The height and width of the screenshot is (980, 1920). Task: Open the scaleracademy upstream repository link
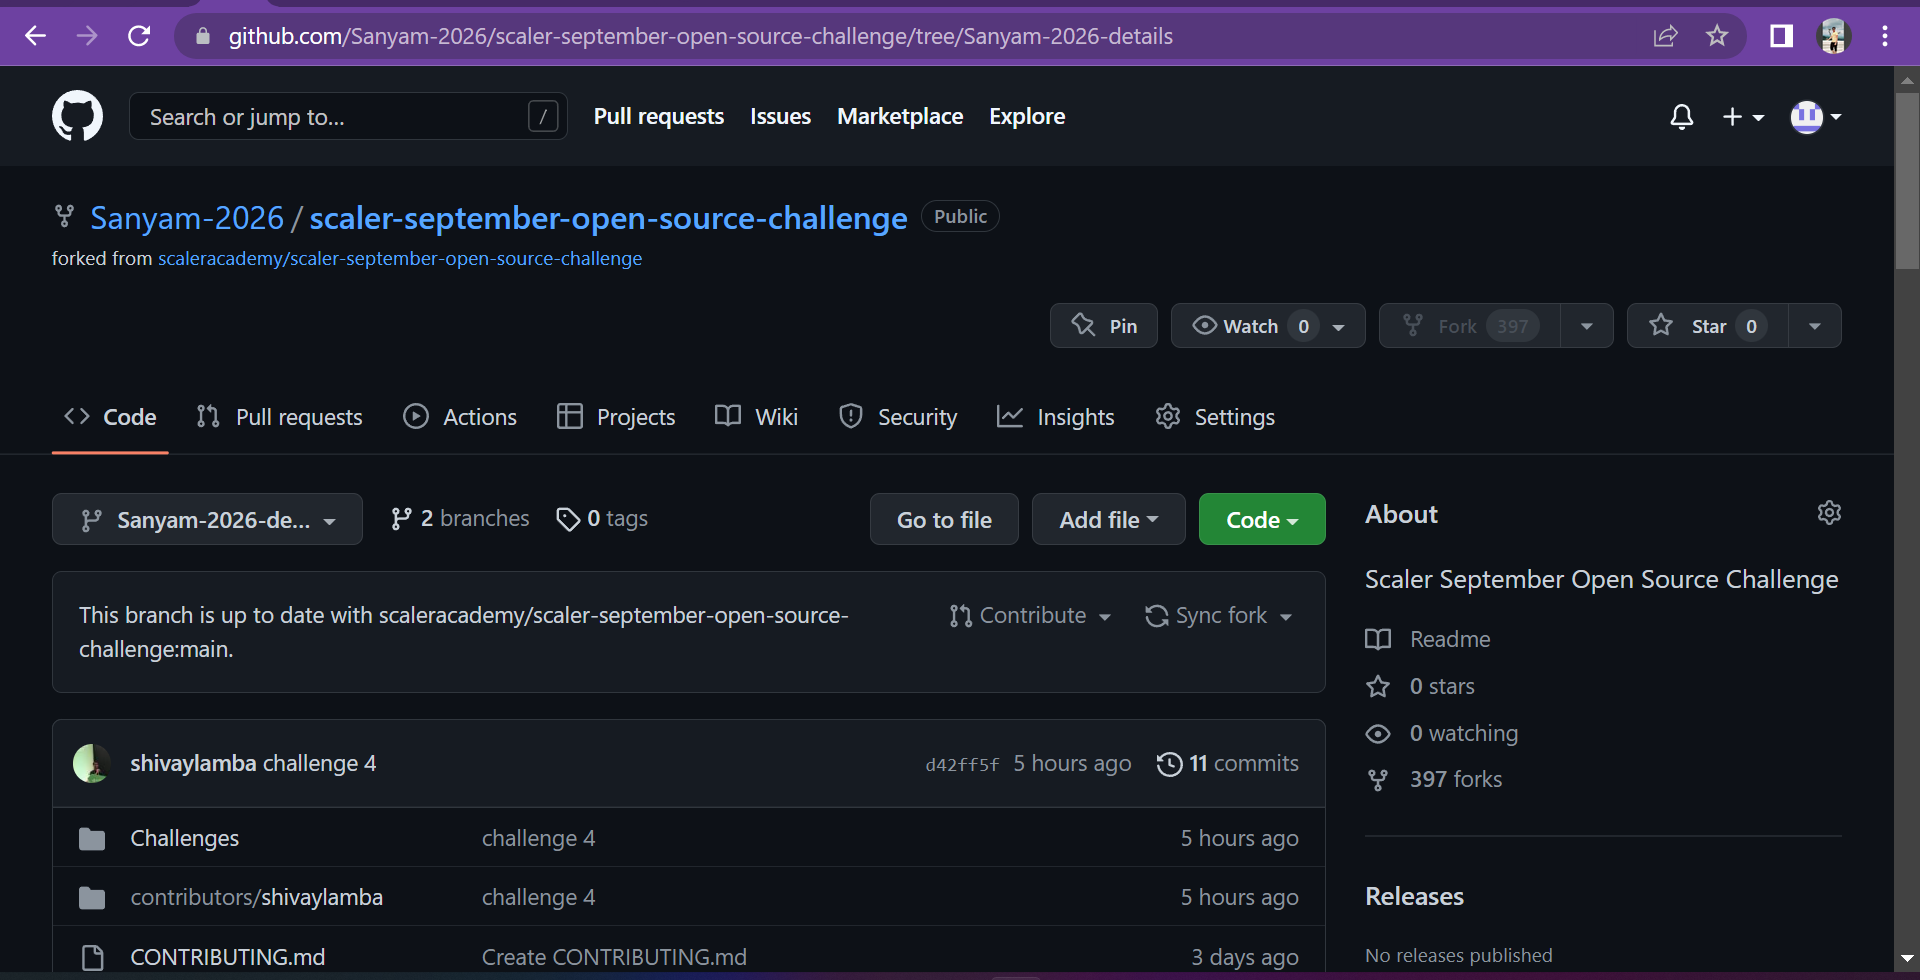point(400,258)
